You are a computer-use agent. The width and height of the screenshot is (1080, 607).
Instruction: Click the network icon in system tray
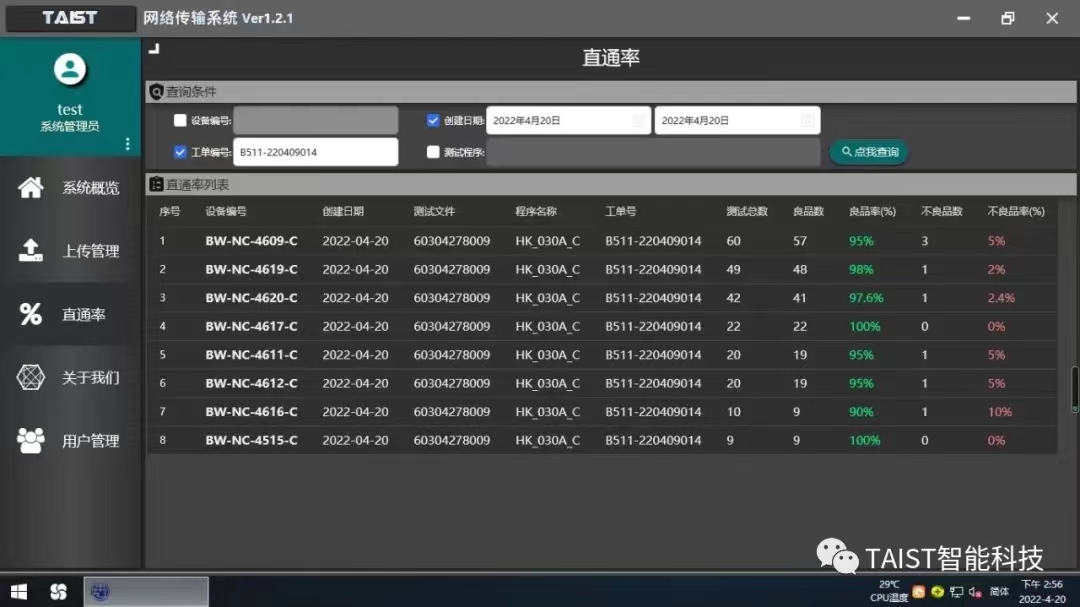coord(956,591)
